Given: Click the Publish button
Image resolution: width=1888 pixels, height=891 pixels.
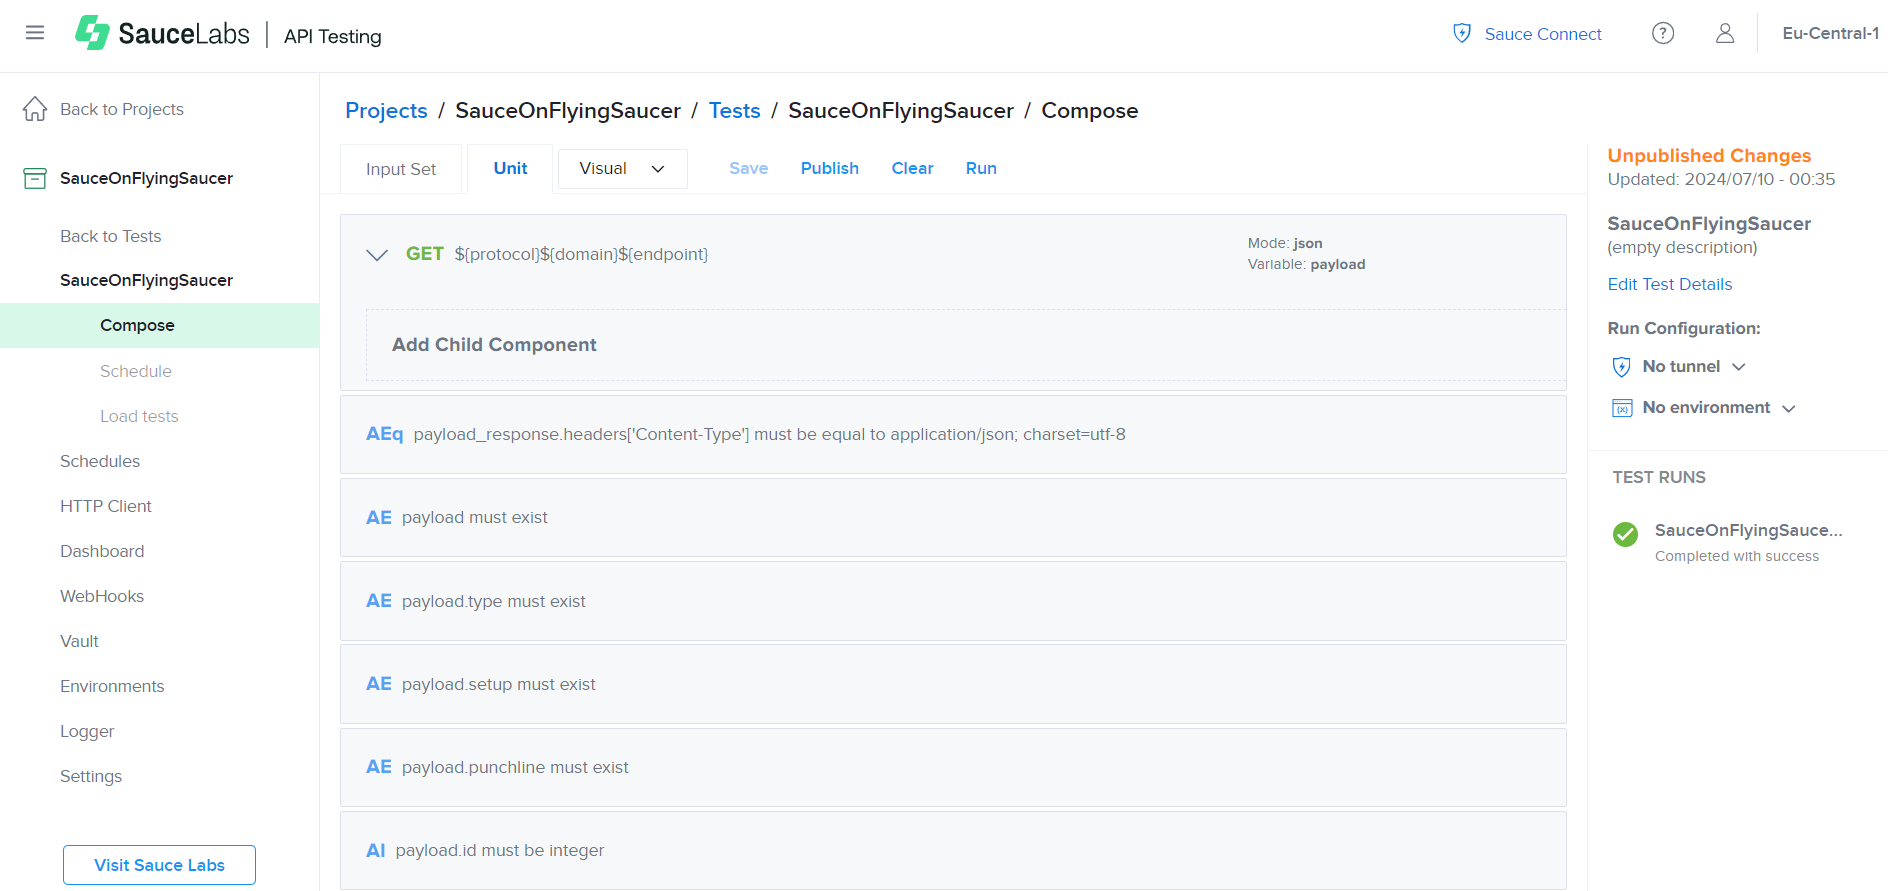Looking at the screenshot, I should (x=830, y=168).
